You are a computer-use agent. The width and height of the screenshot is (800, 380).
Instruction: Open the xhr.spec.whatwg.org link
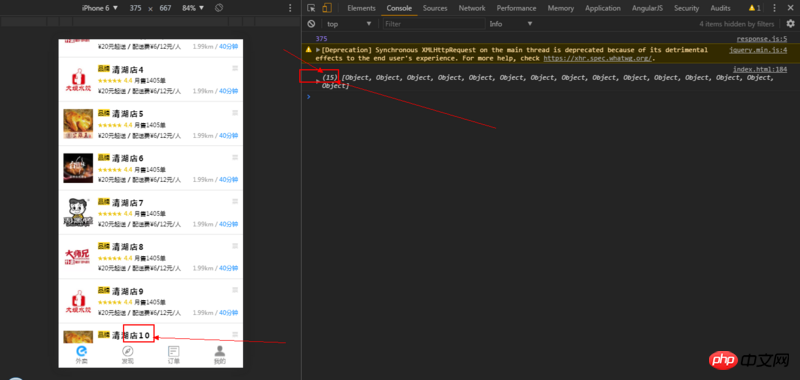click(597, 58)
